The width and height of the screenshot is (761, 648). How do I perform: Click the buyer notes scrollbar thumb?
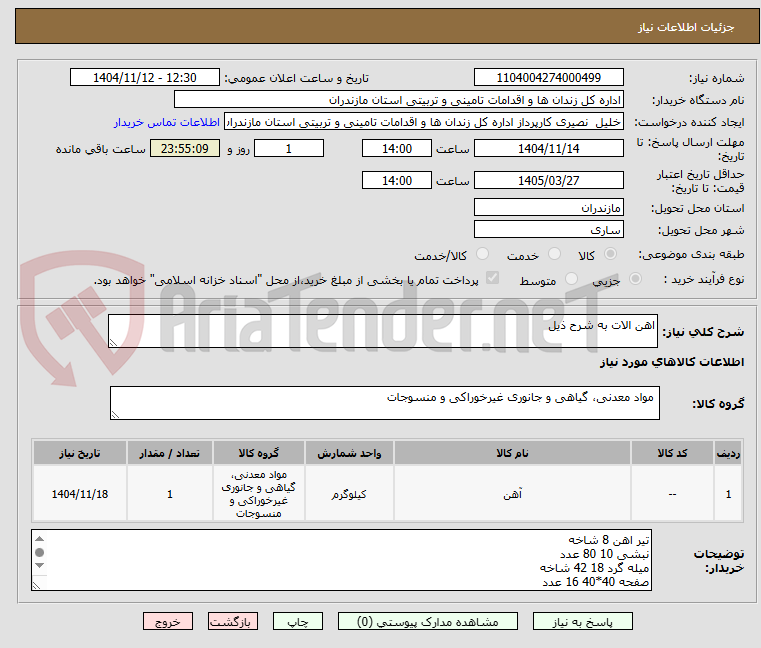click(40, 552)
